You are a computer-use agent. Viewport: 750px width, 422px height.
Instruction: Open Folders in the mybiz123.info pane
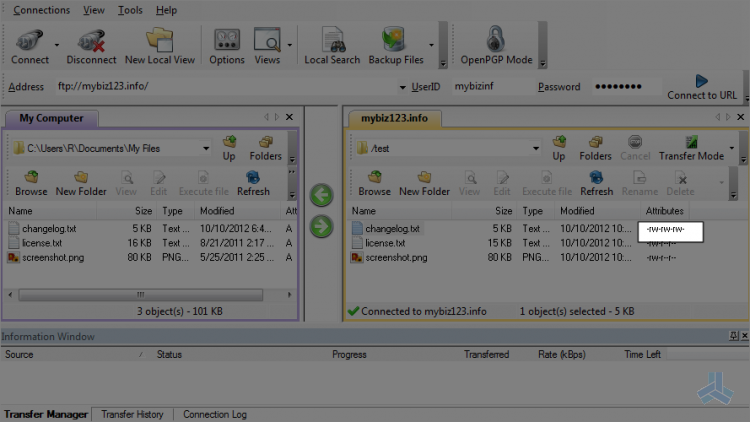tap(595, 148)
